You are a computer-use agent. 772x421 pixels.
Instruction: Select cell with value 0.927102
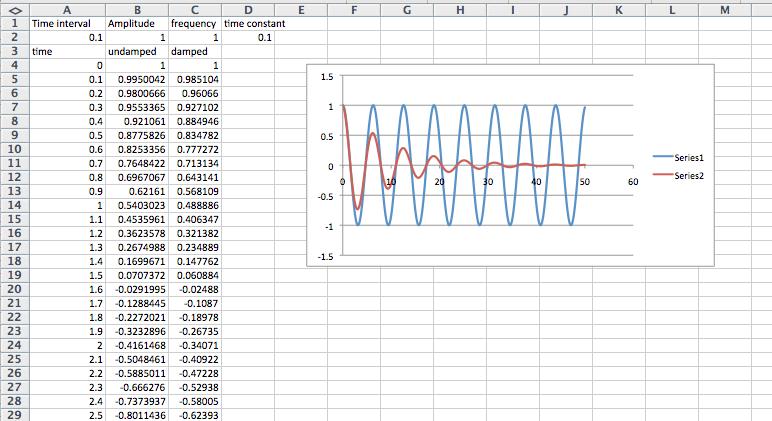(x=195, y=107)
